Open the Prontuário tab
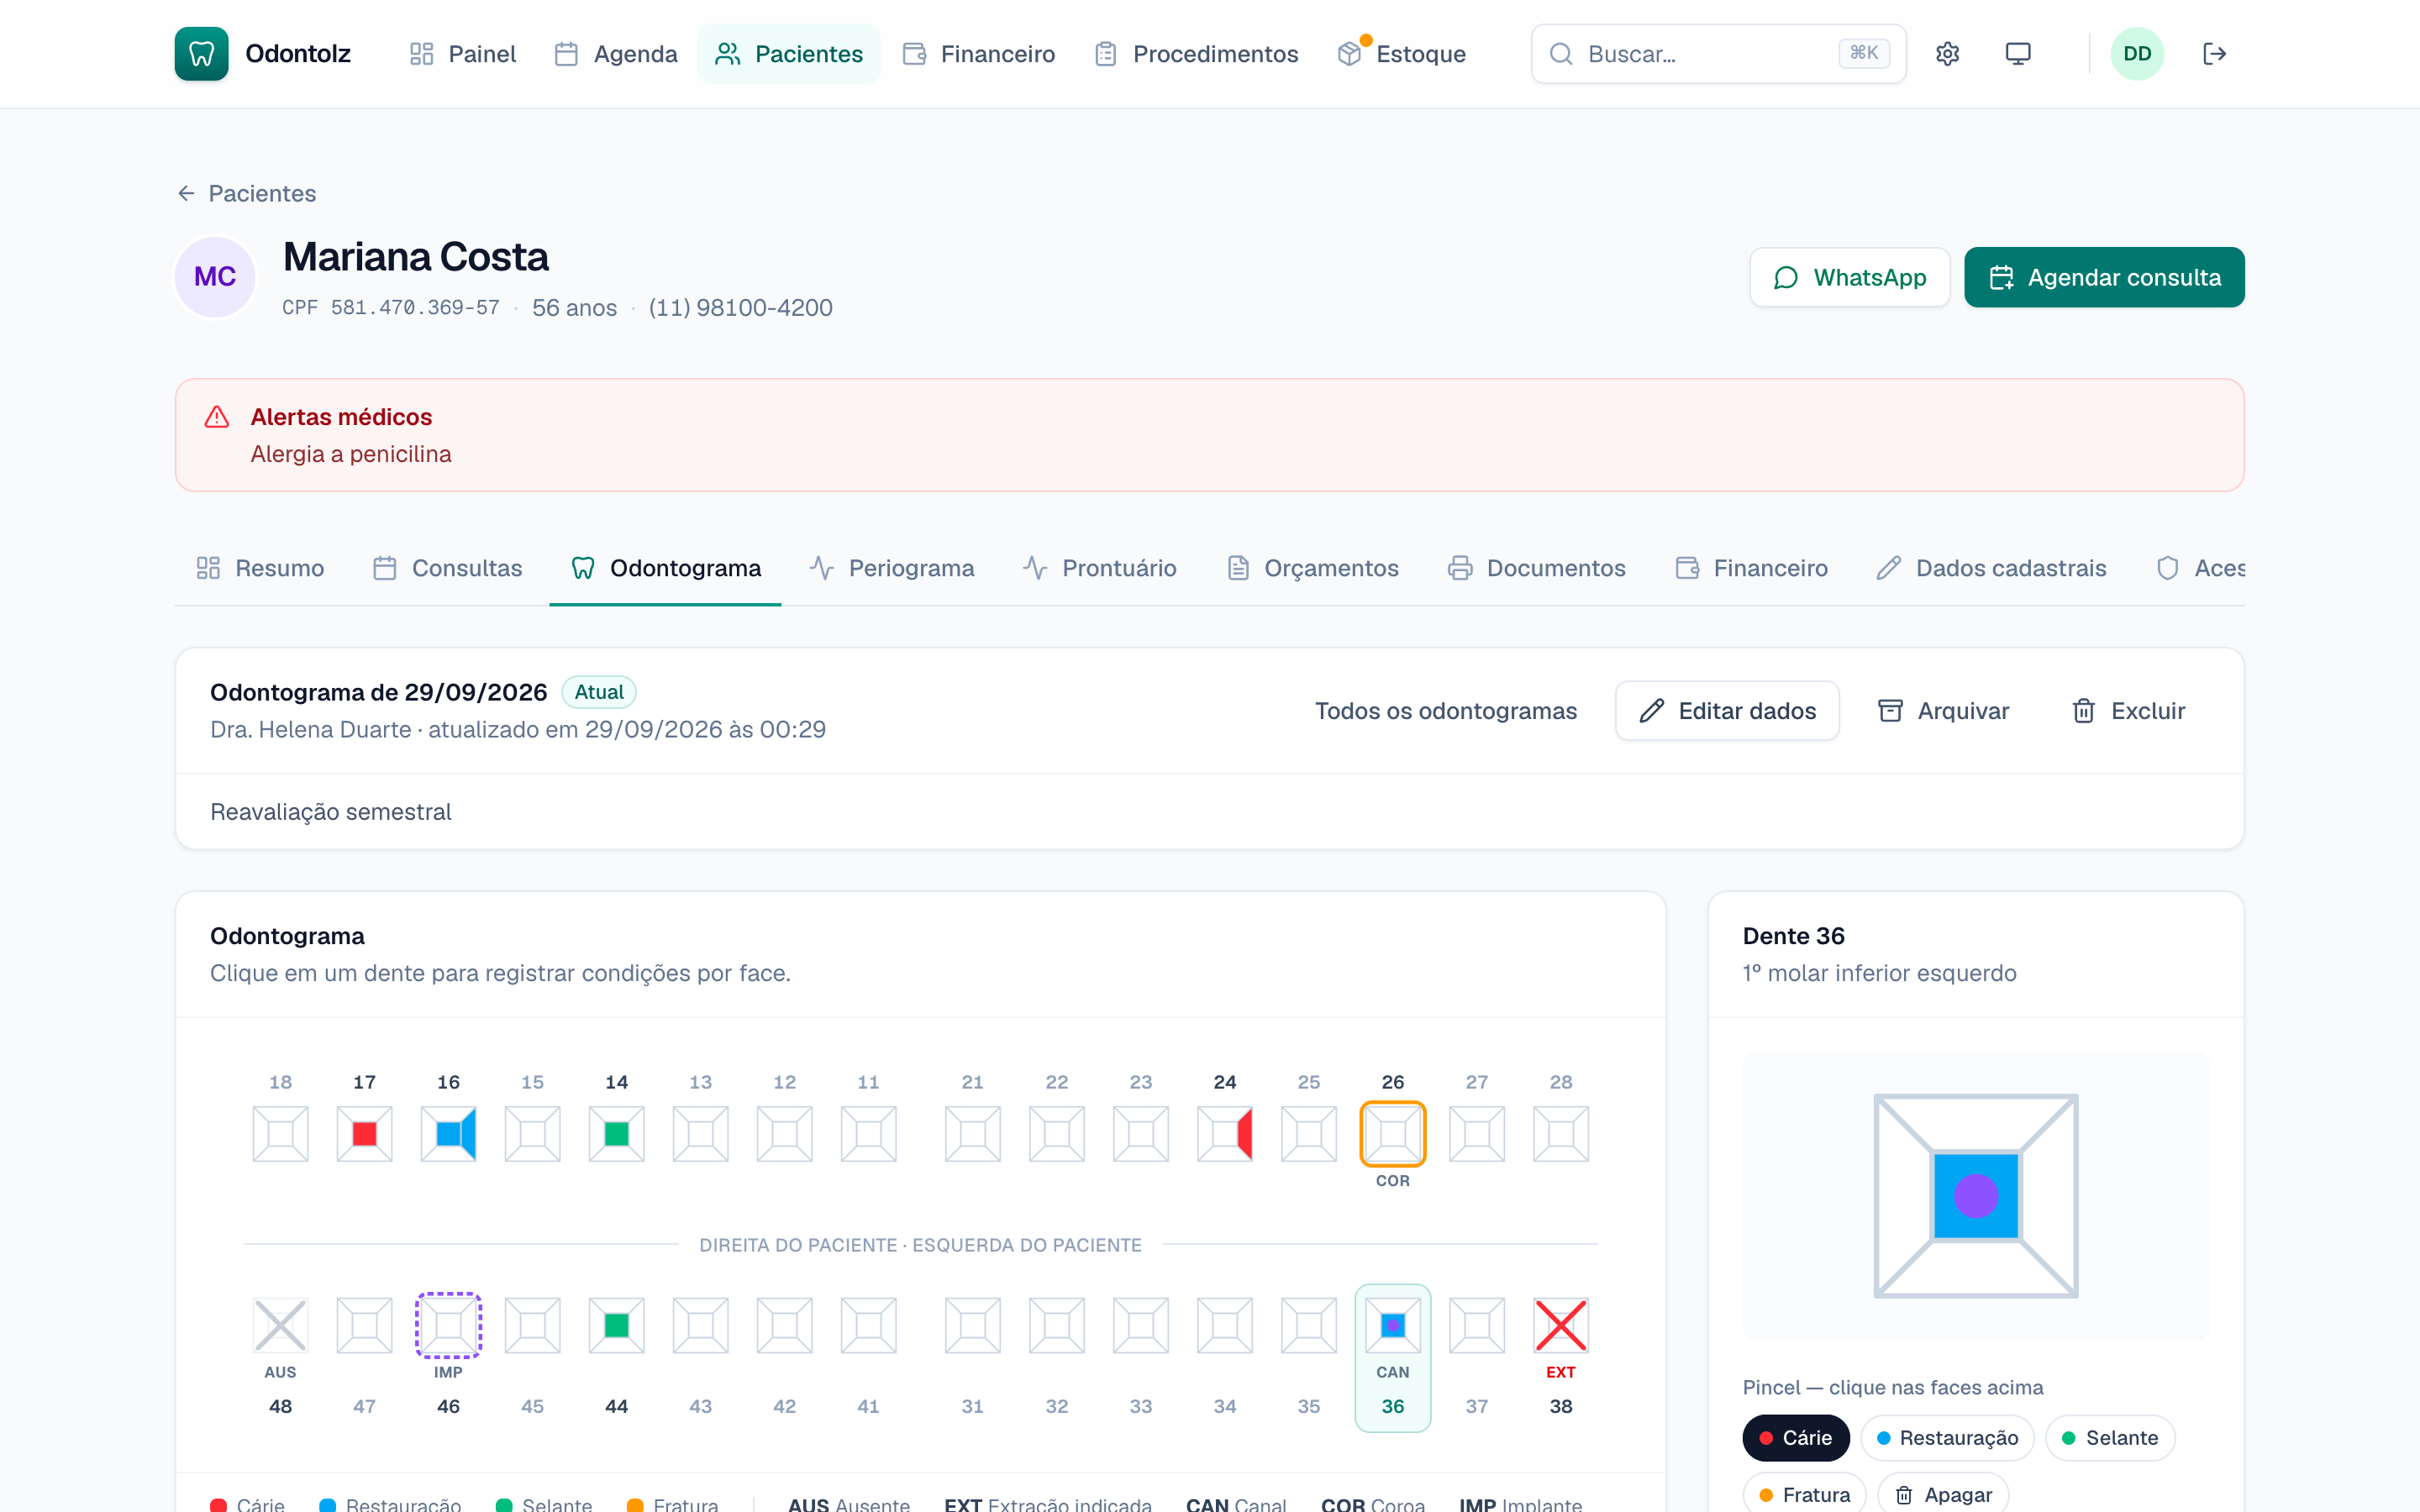Image resolution: width=2420 pixels, height=1512 pixels. [x=1100, y=568]
